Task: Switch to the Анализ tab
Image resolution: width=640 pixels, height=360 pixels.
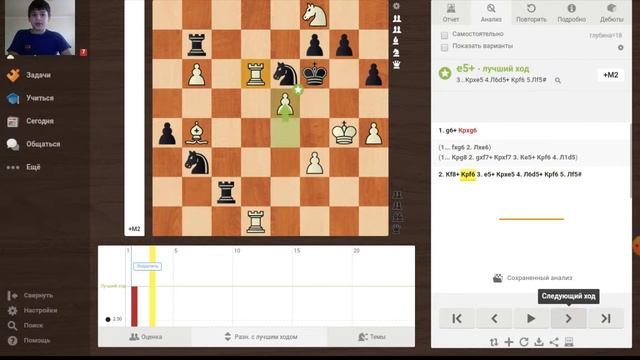Action: pos(491,12)
